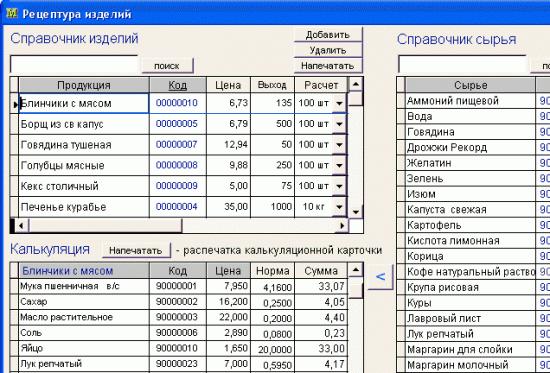The image size is (550, 373).
Task: Click Напечатать button next to Калькуляция
Action: [136, 251]
